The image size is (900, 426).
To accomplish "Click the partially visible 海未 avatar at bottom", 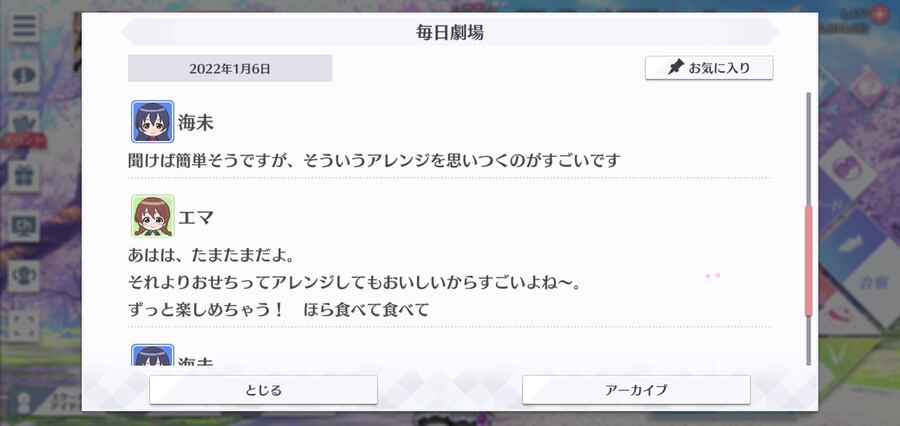I will 153,355.
